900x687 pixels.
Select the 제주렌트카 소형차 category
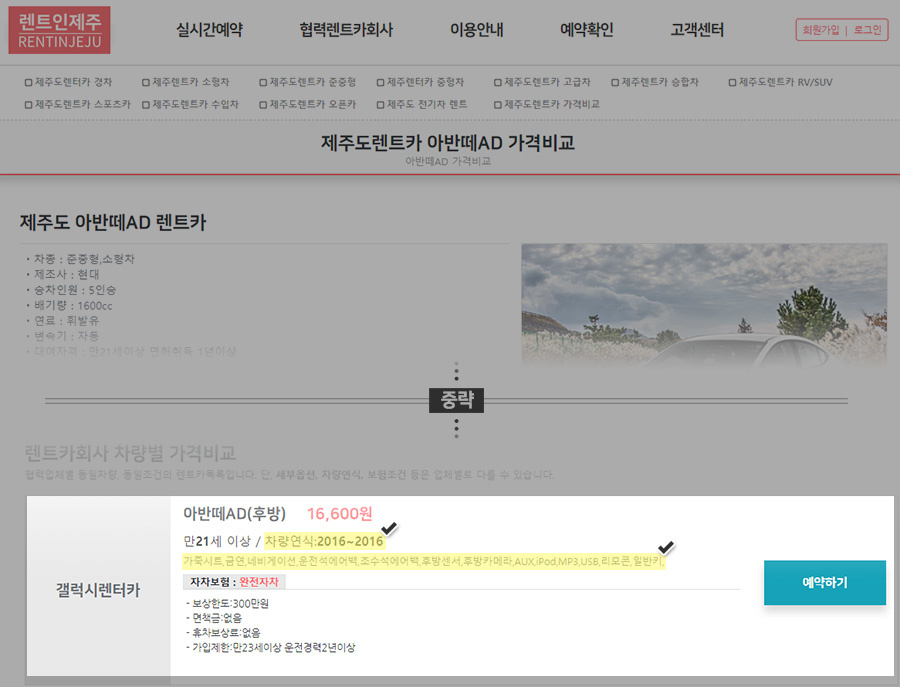(186, 82)
